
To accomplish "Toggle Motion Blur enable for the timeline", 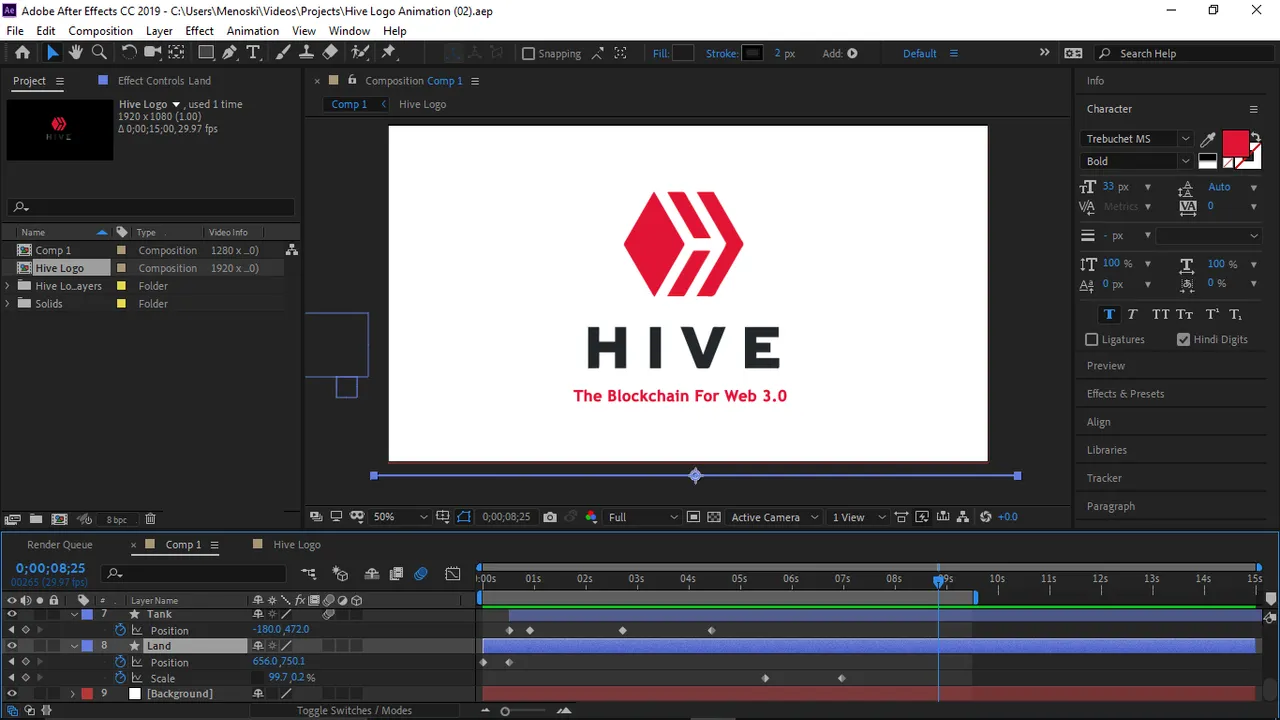I will pos(421,574).
